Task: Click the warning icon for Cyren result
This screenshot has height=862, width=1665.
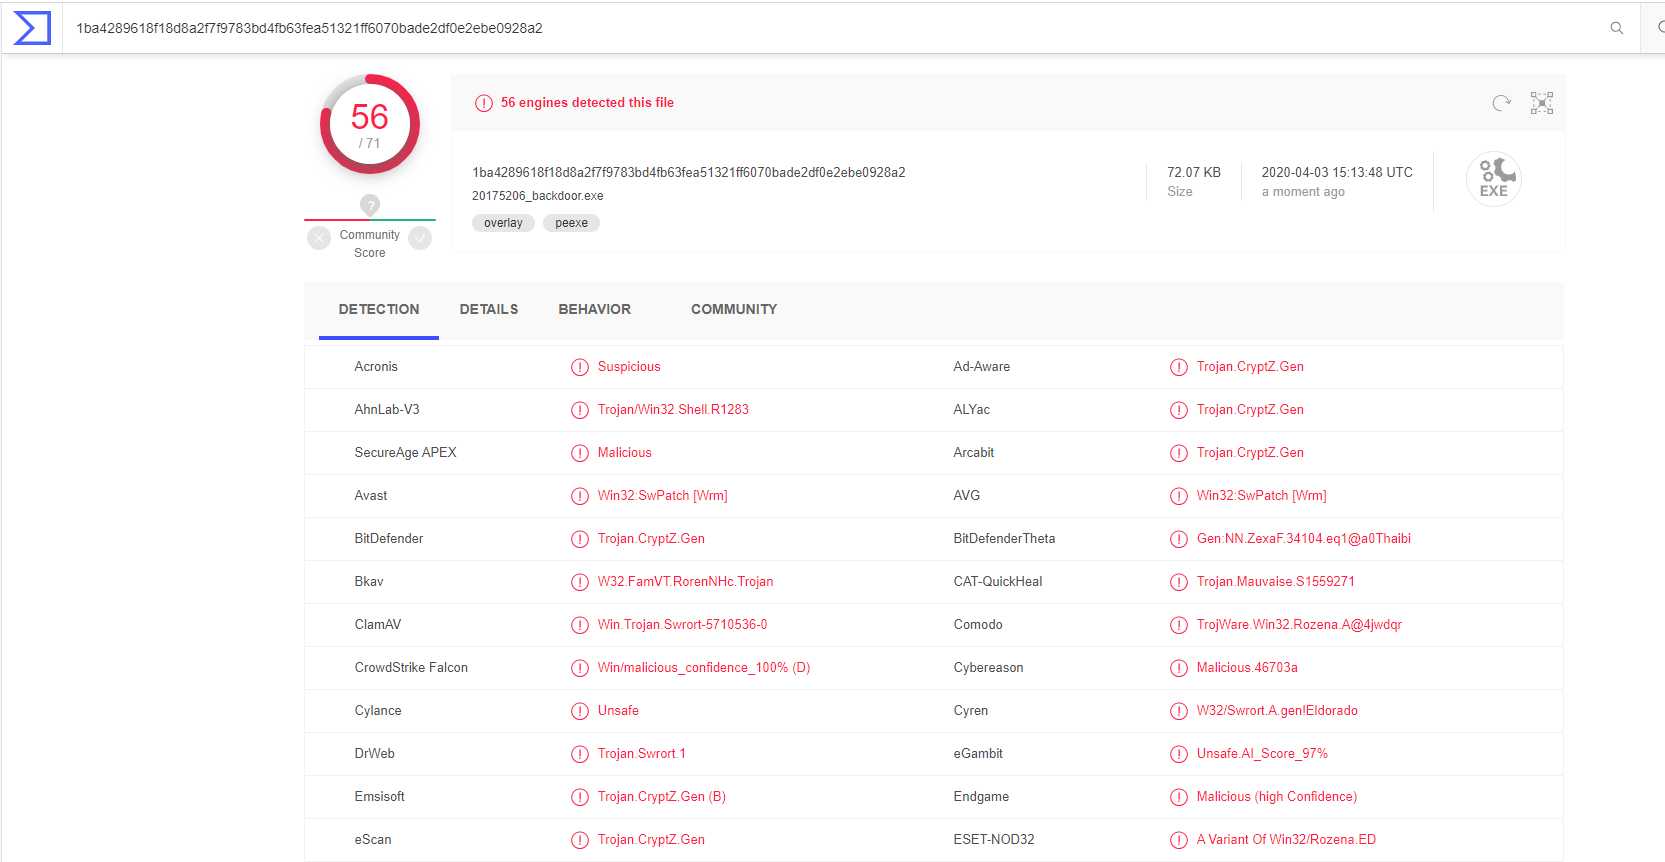Action: pos(1179,711)
